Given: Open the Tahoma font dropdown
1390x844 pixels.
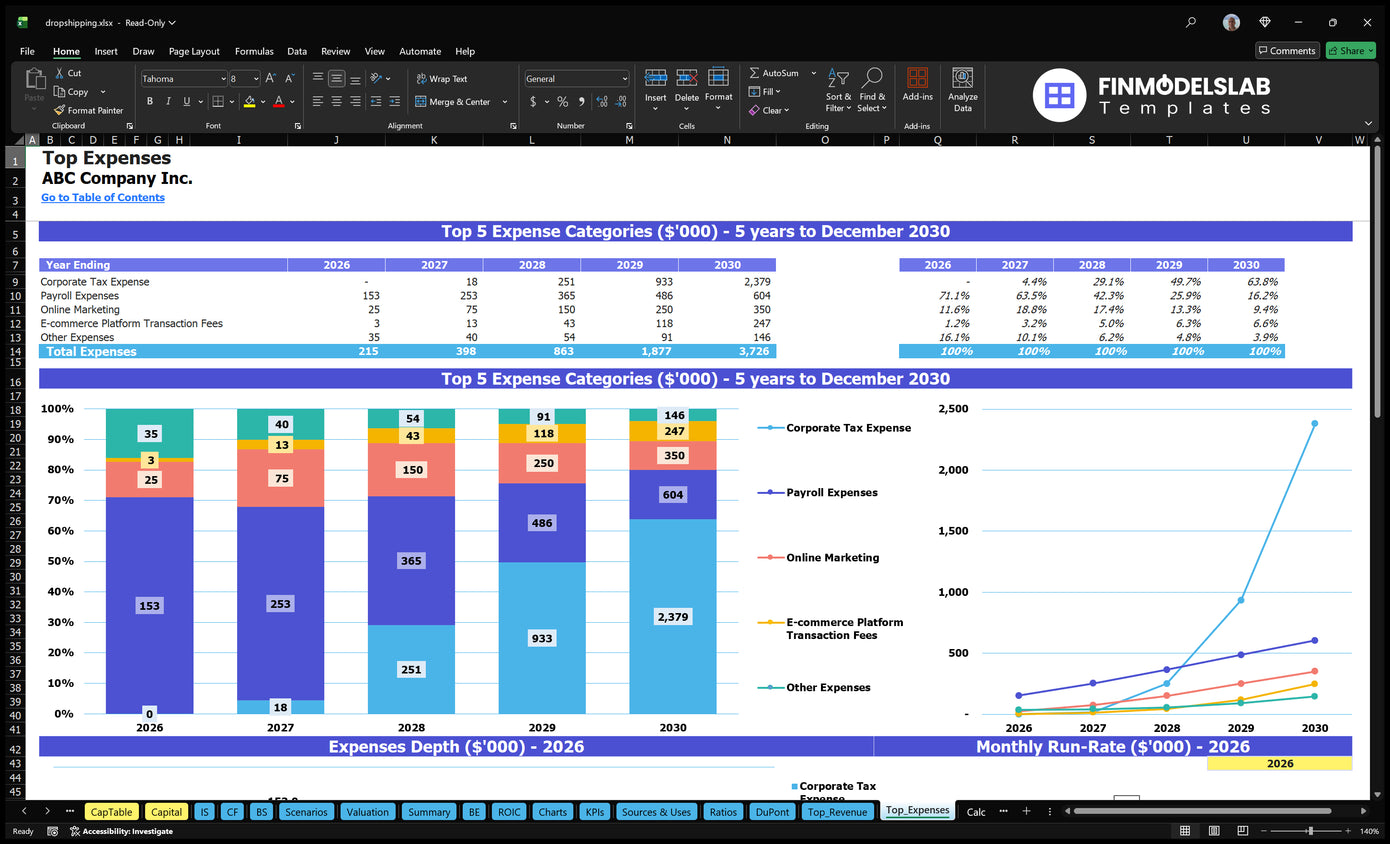Looking at the screenshot, I should tap(224, 78).
